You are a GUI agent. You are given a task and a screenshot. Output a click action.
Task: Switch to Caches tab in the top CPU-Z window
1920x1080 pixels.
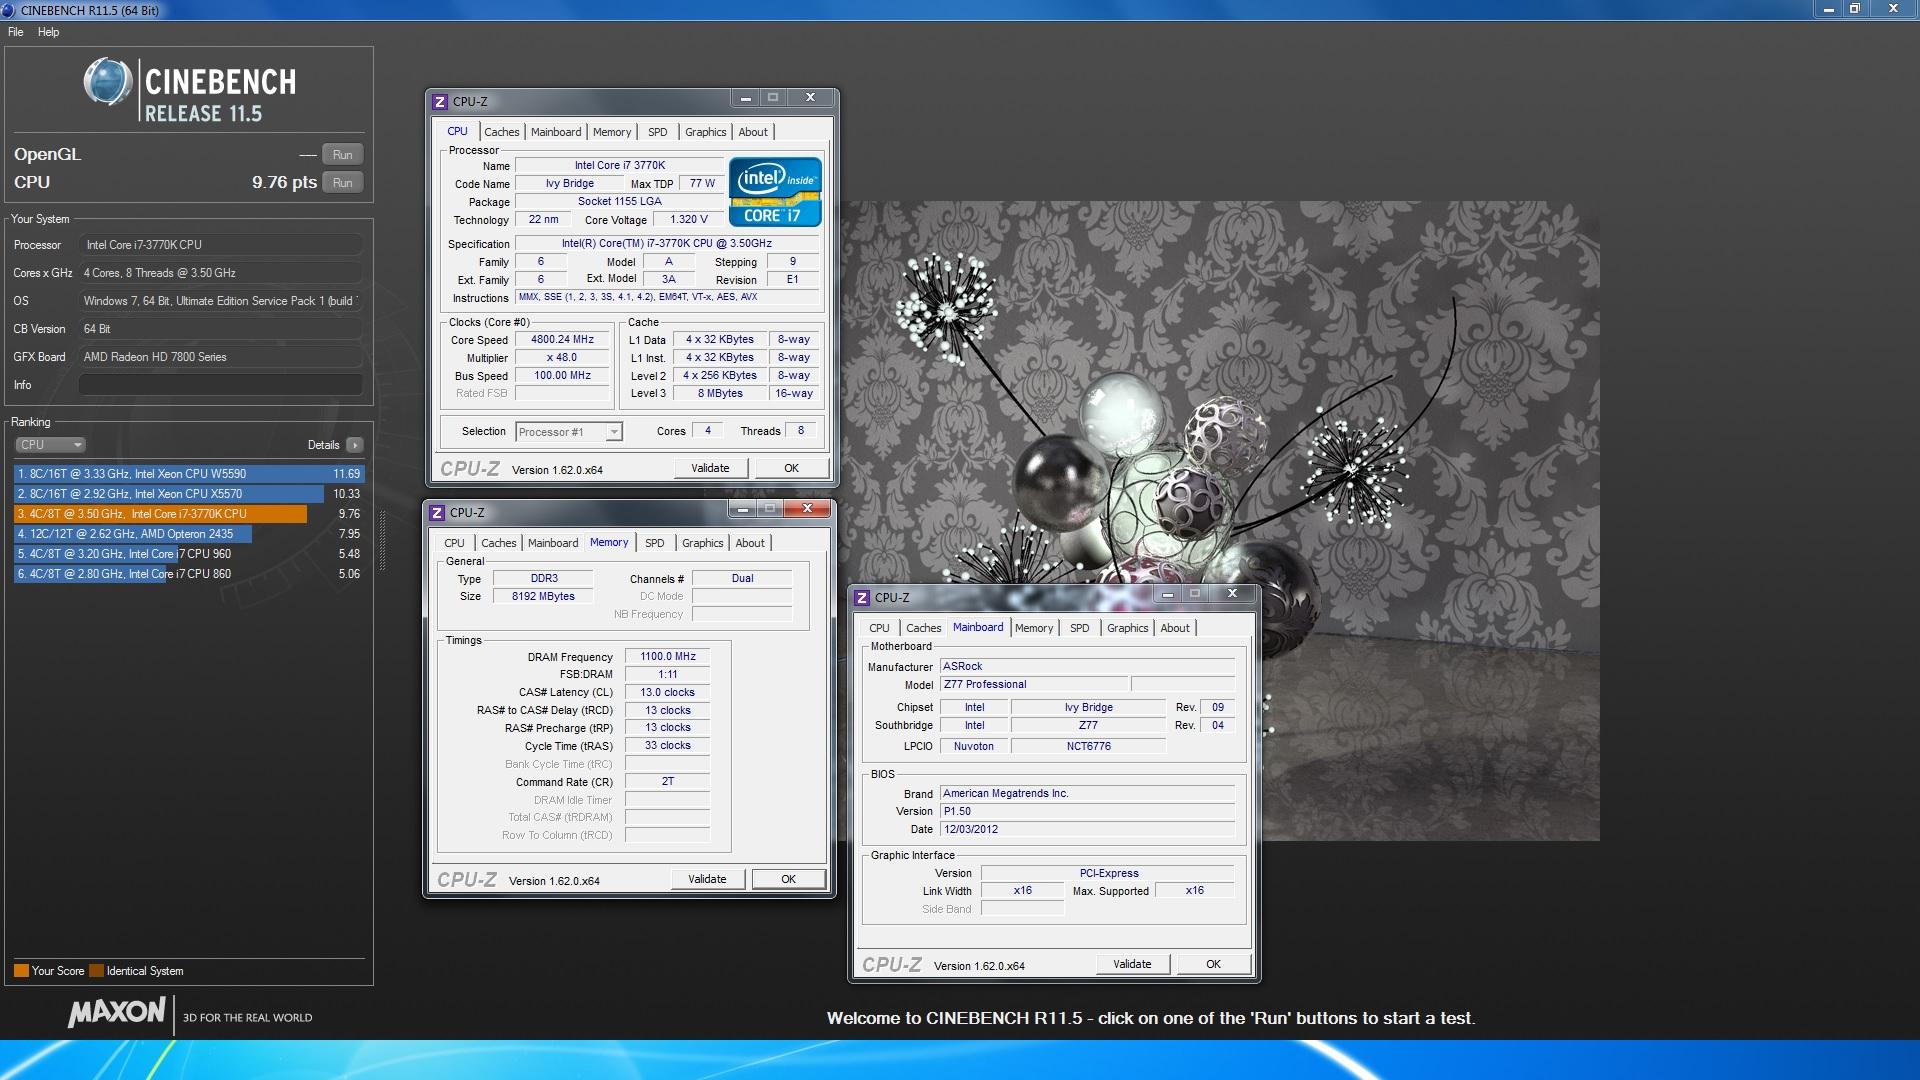tap(502, 132)
